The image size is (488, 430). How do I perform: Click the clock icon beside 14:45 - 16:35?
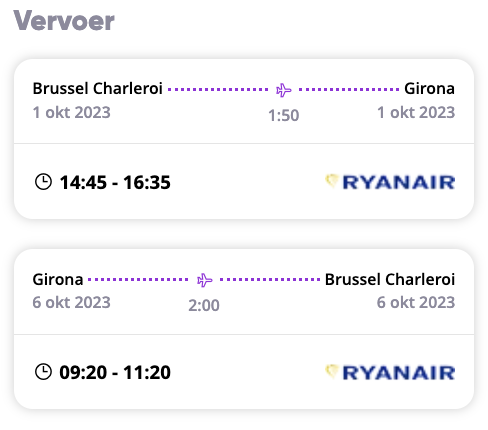[x=43, y=182]
